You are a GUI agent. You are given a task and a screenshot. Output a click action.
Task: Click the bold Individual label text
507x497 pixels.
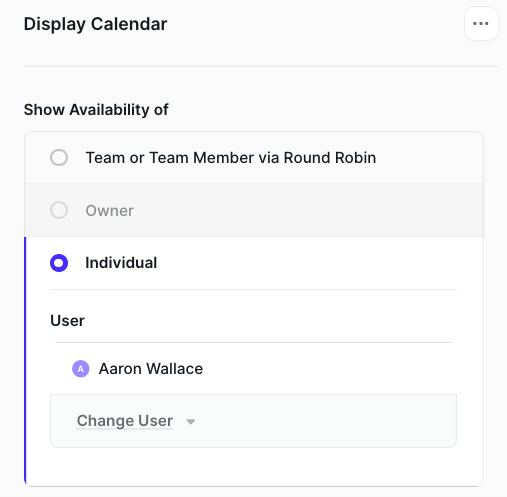point(121,263)
